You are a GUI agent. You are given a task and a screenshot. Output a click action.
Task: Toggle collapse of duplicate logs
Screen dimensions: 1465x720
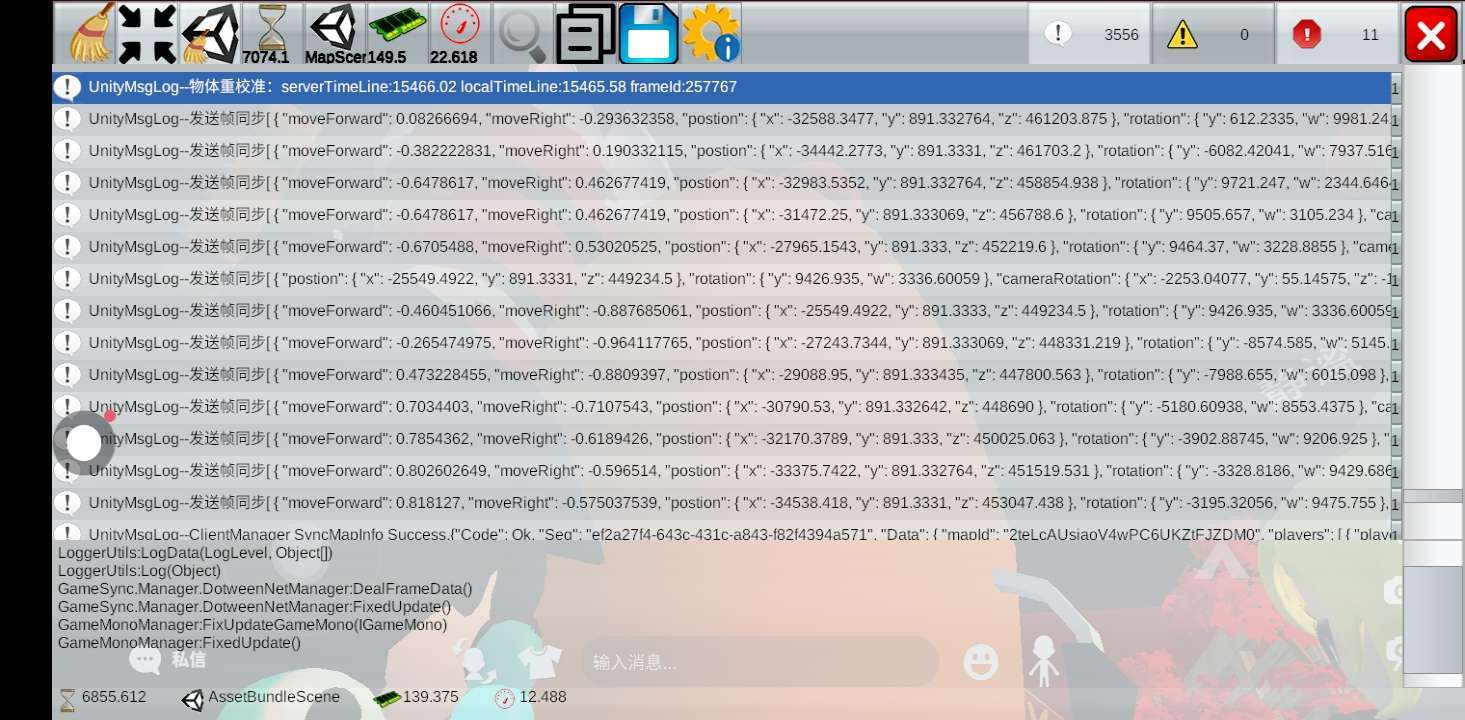click(147, 34)
